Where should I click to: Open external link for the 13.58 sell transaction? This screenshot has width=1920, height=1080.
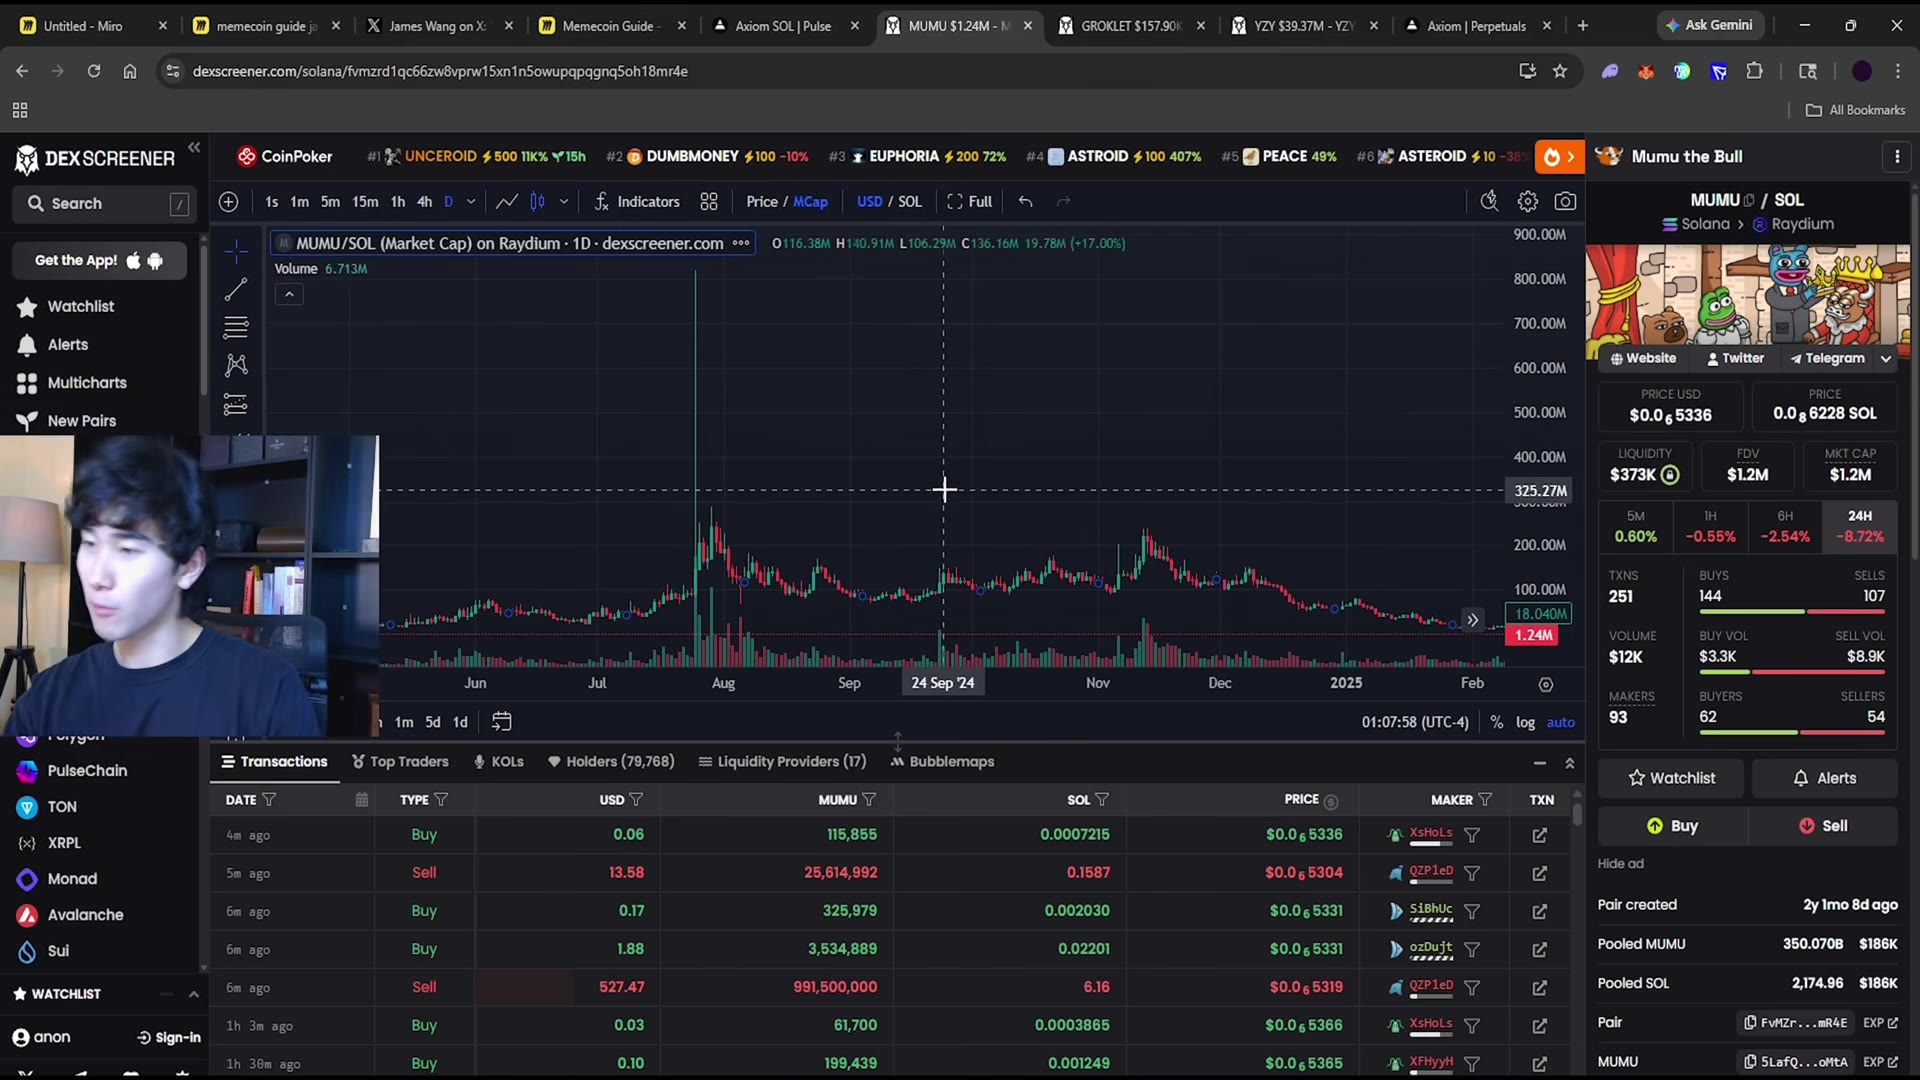pyautogui.click(x=1540, y=873)
